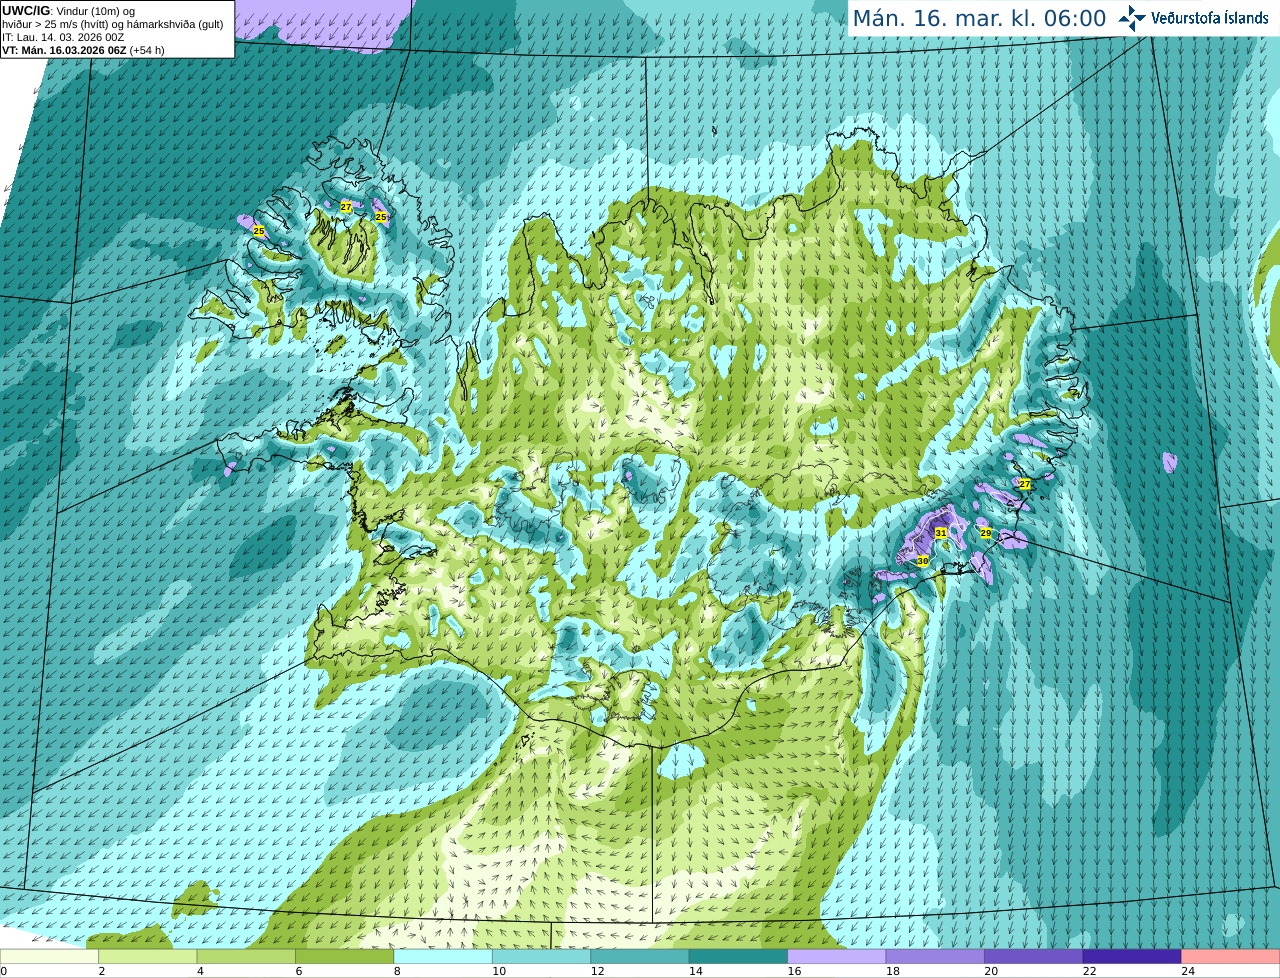Pick the 8–10 m/s pale cyan swatch
This screenshot has width=1280, height=978.
point(443,956)
